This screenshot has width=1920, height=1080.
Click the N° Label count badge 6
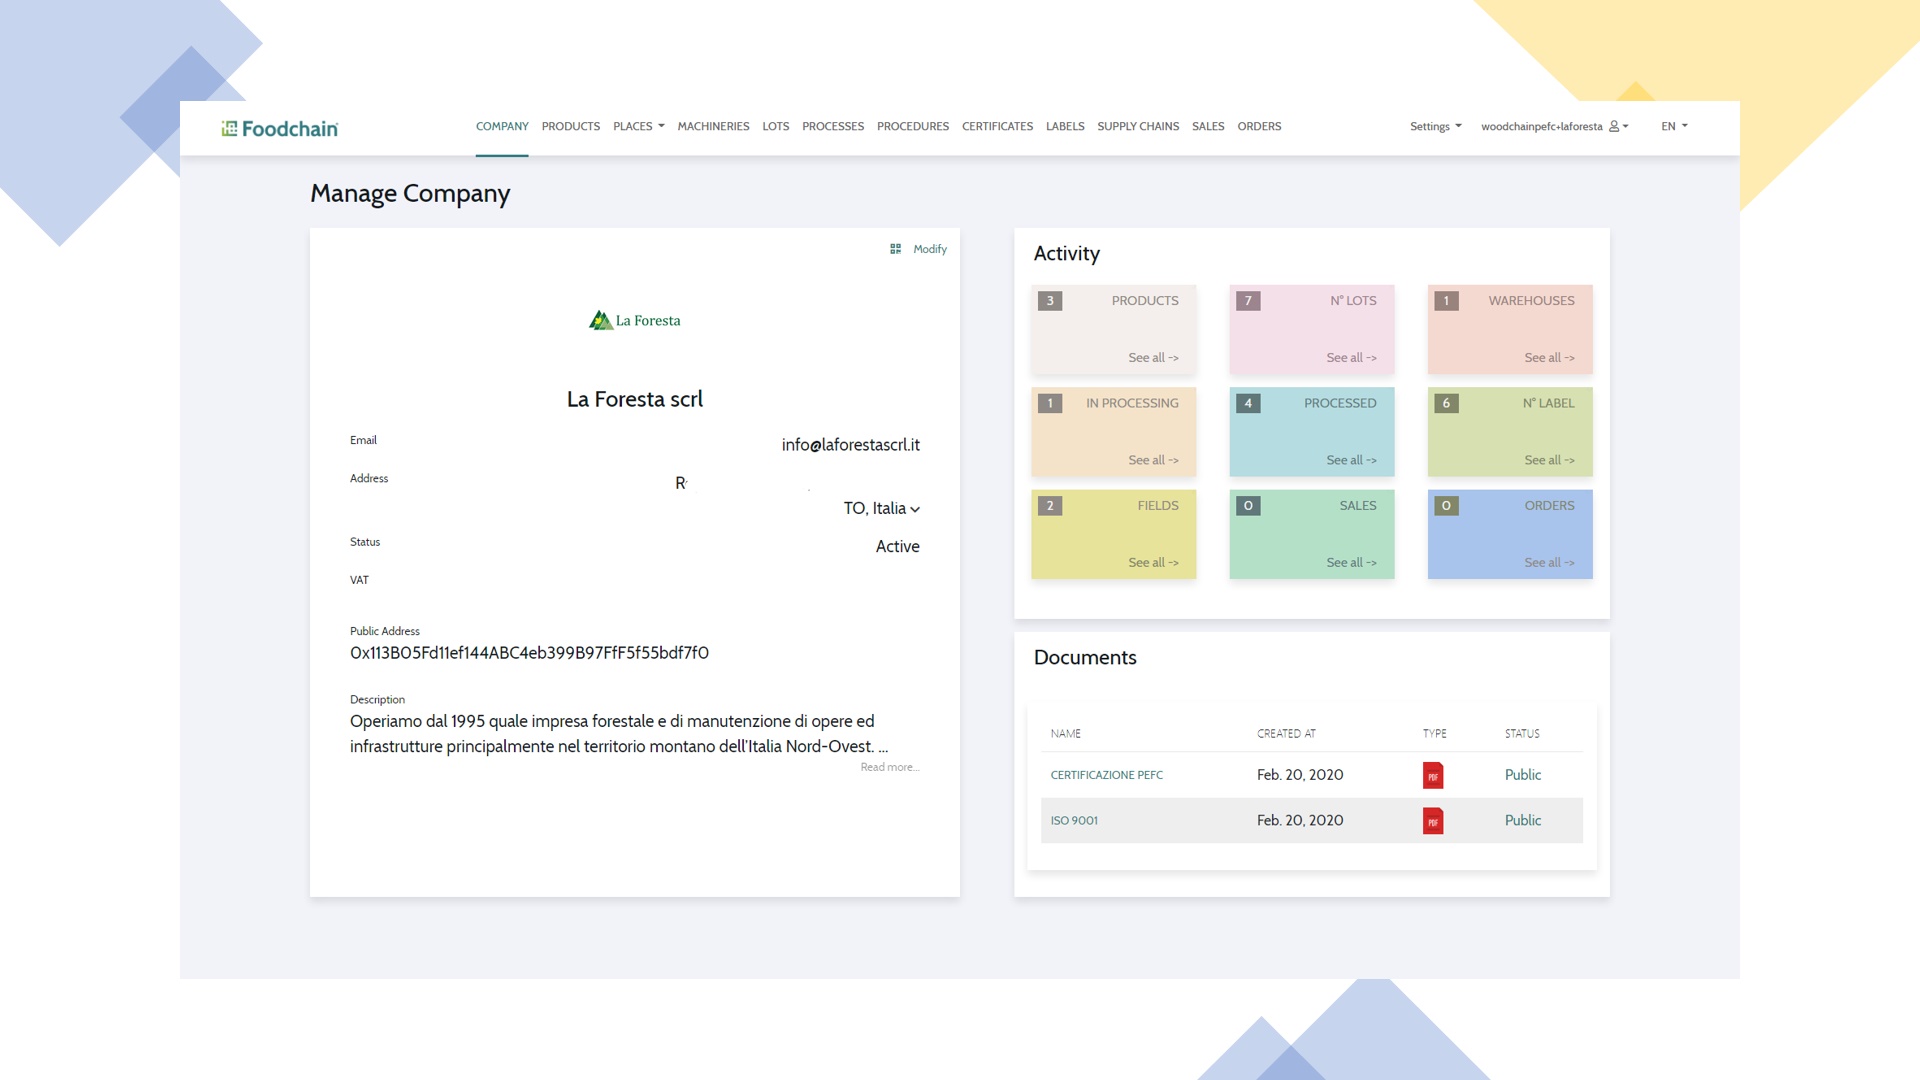1446,403
